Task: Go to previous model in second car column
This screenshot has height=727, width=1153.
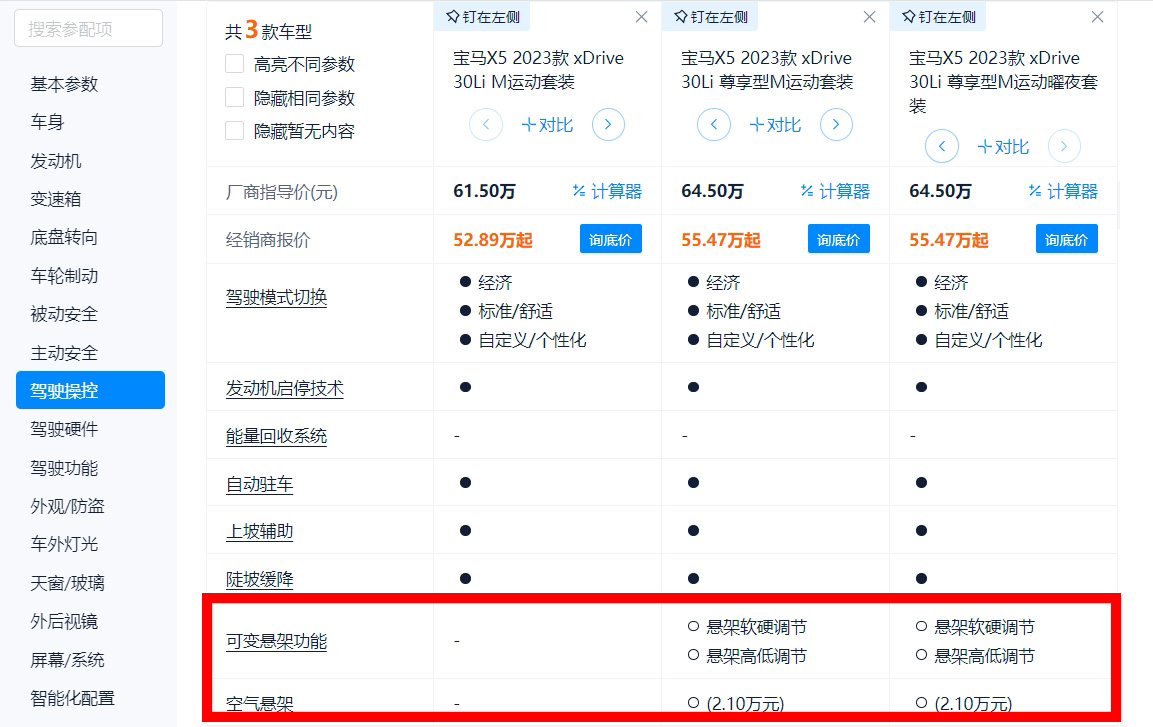Action: [714, 125]
